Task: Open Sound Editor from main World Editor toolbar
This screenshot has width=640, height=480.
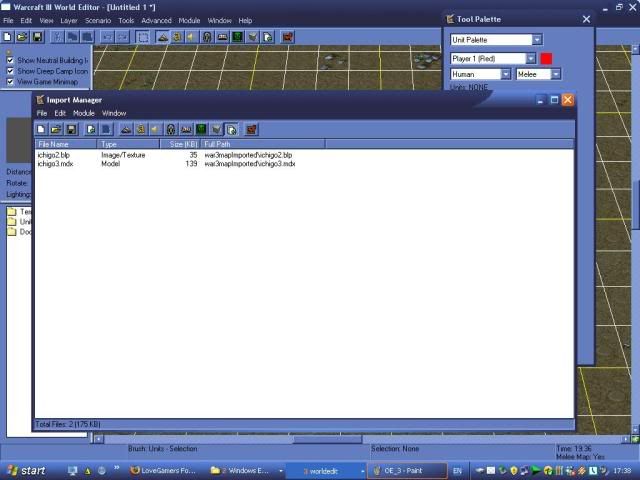Action: [192, 37]
